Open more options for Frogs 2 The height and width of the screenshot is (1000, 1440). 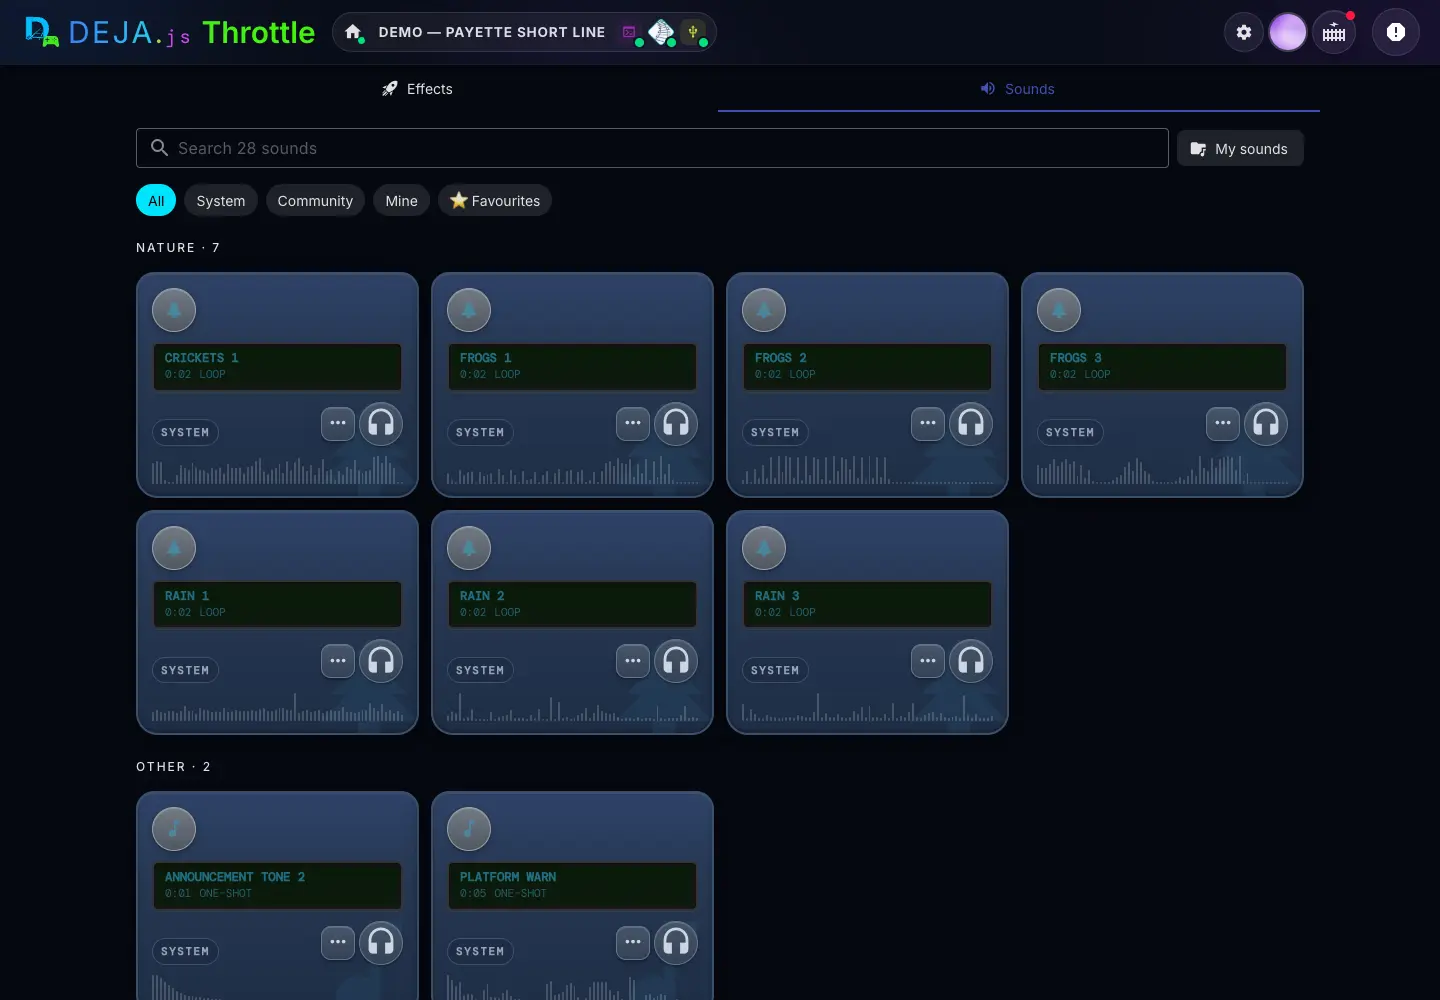(928, 423)
